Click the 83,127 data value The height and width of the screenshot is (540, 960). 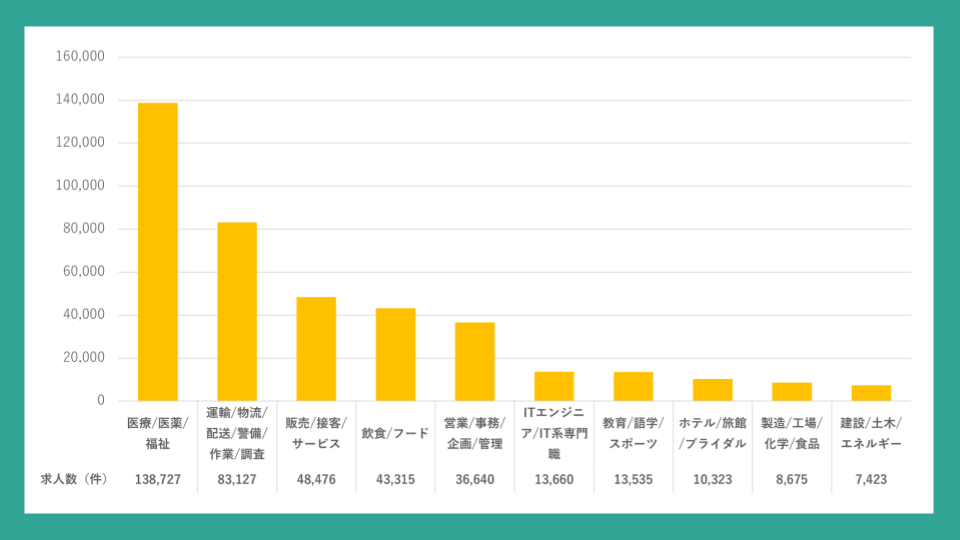pos(237,480)
